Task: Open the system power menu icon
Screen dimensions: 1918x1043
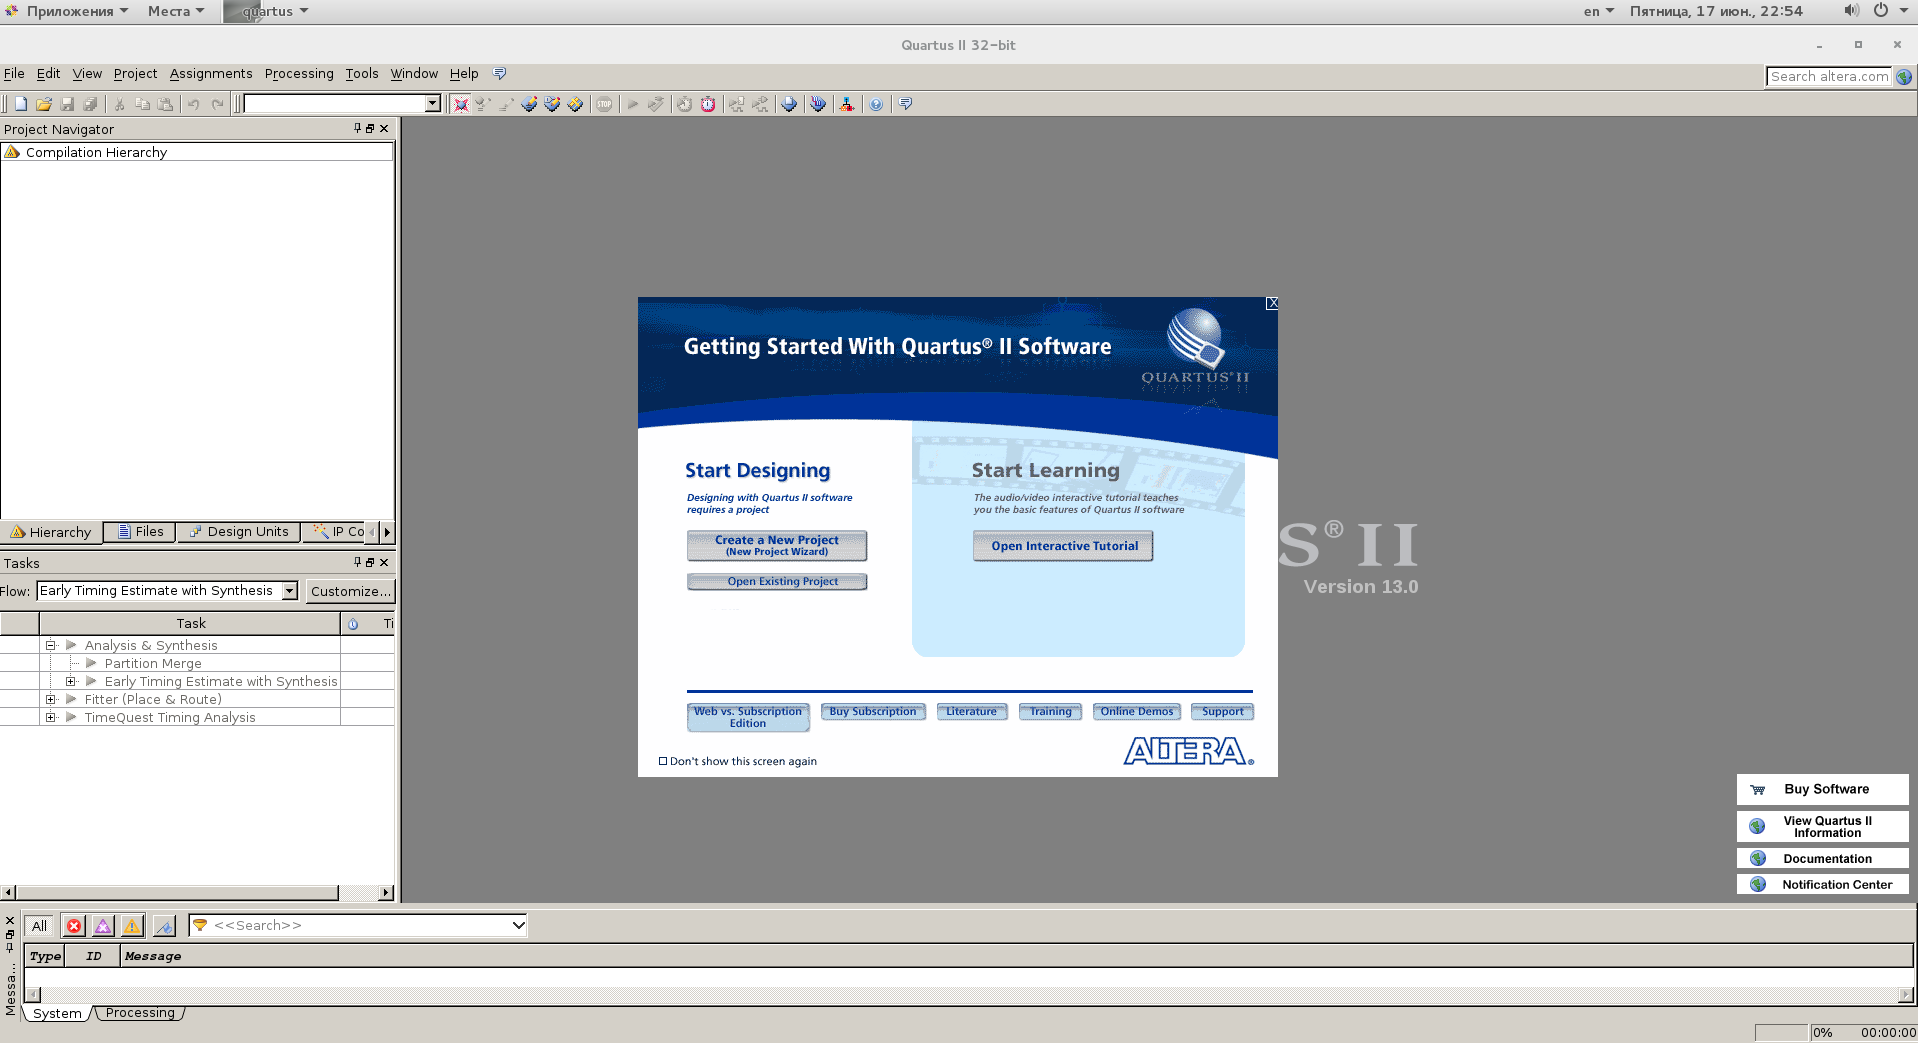Action: click(1881, 11)
